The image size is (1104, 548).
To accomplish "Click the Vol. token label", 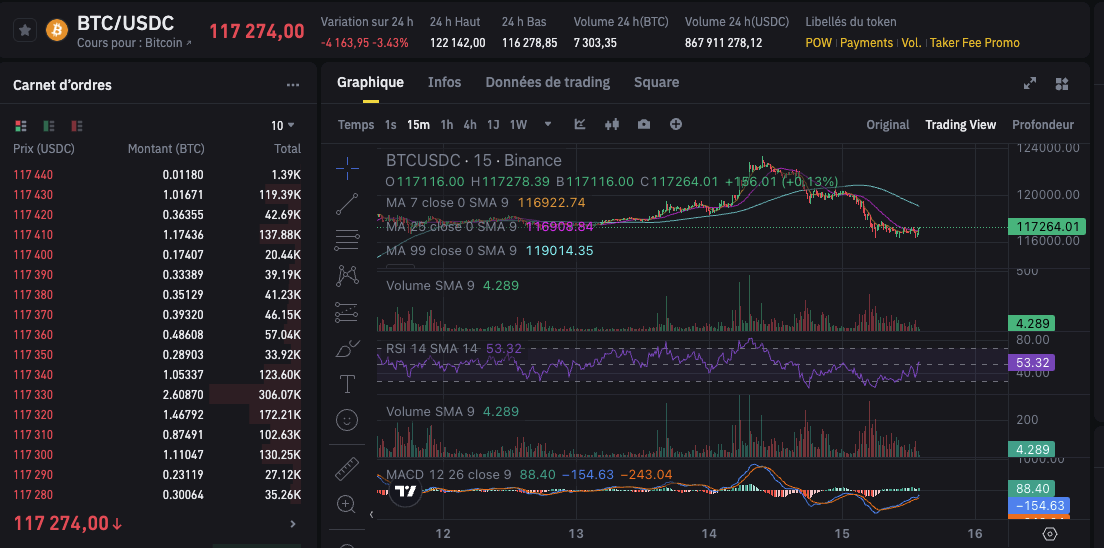I will 911,43.
